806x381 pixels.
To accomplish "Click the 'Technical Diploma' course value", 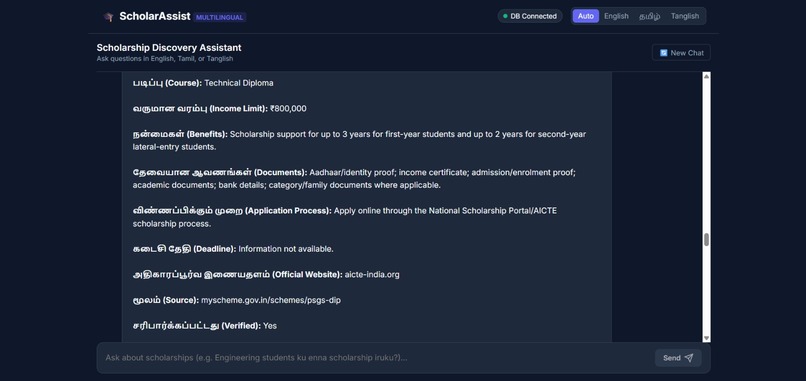I will [x=239, y=83].
